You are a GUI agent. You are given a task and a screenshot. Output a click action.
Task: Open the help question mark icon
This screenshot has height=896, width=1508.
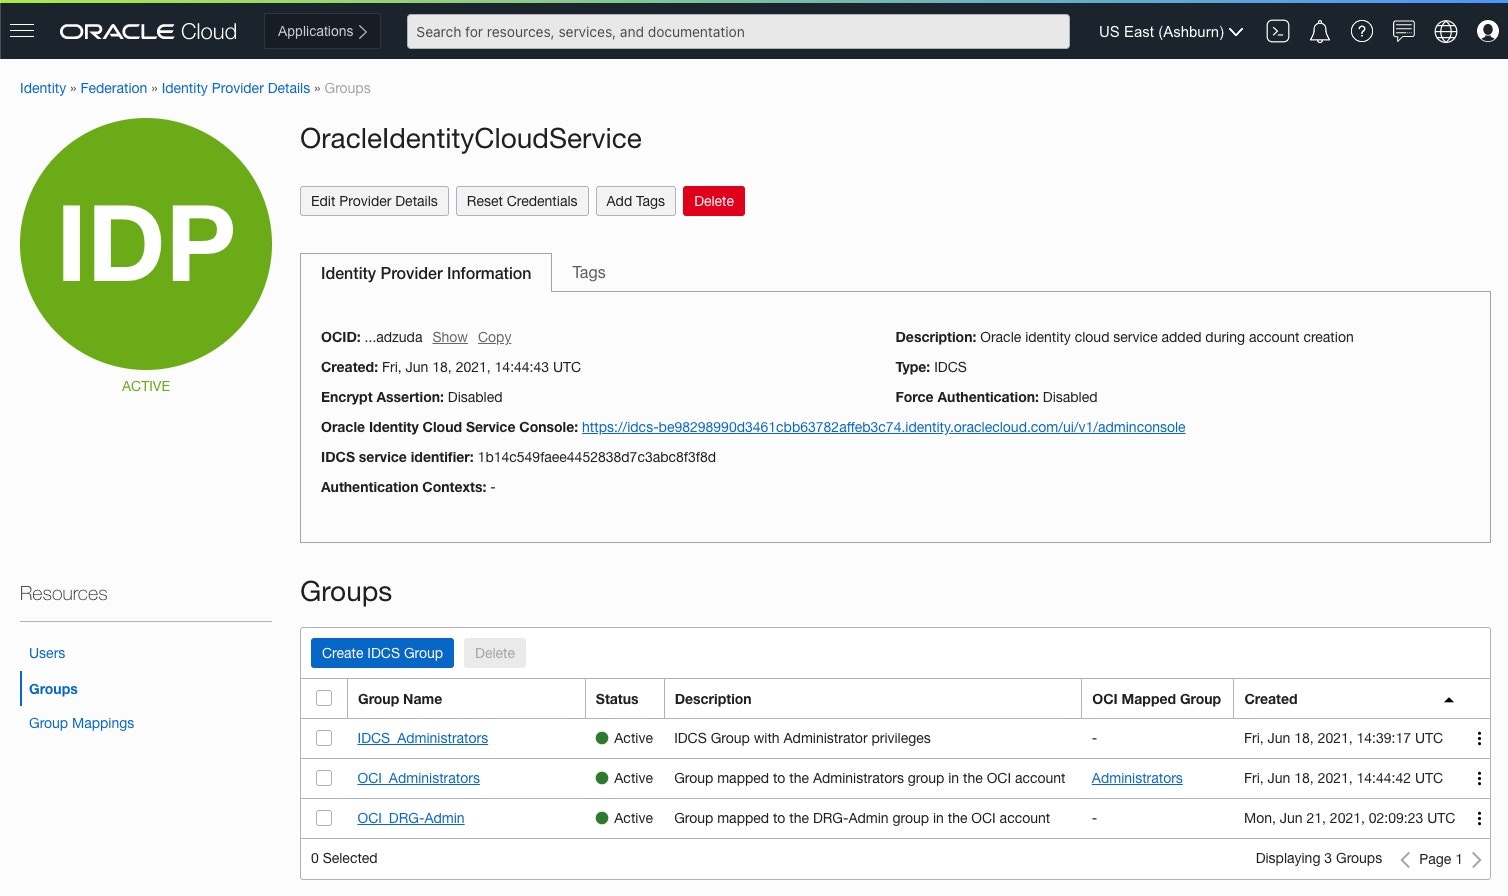click(1362, 32)
